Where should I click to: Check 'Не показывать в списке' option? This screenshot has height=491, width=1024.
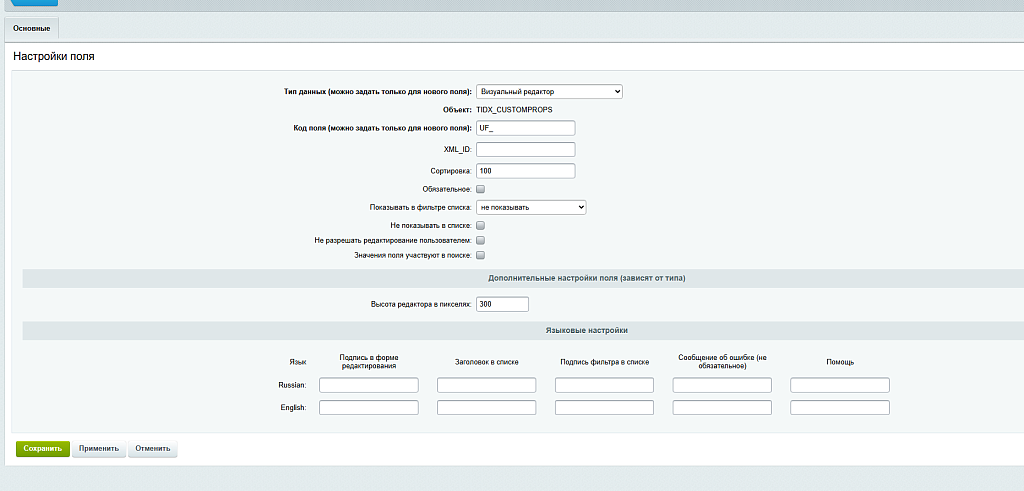tap(481, 225)
